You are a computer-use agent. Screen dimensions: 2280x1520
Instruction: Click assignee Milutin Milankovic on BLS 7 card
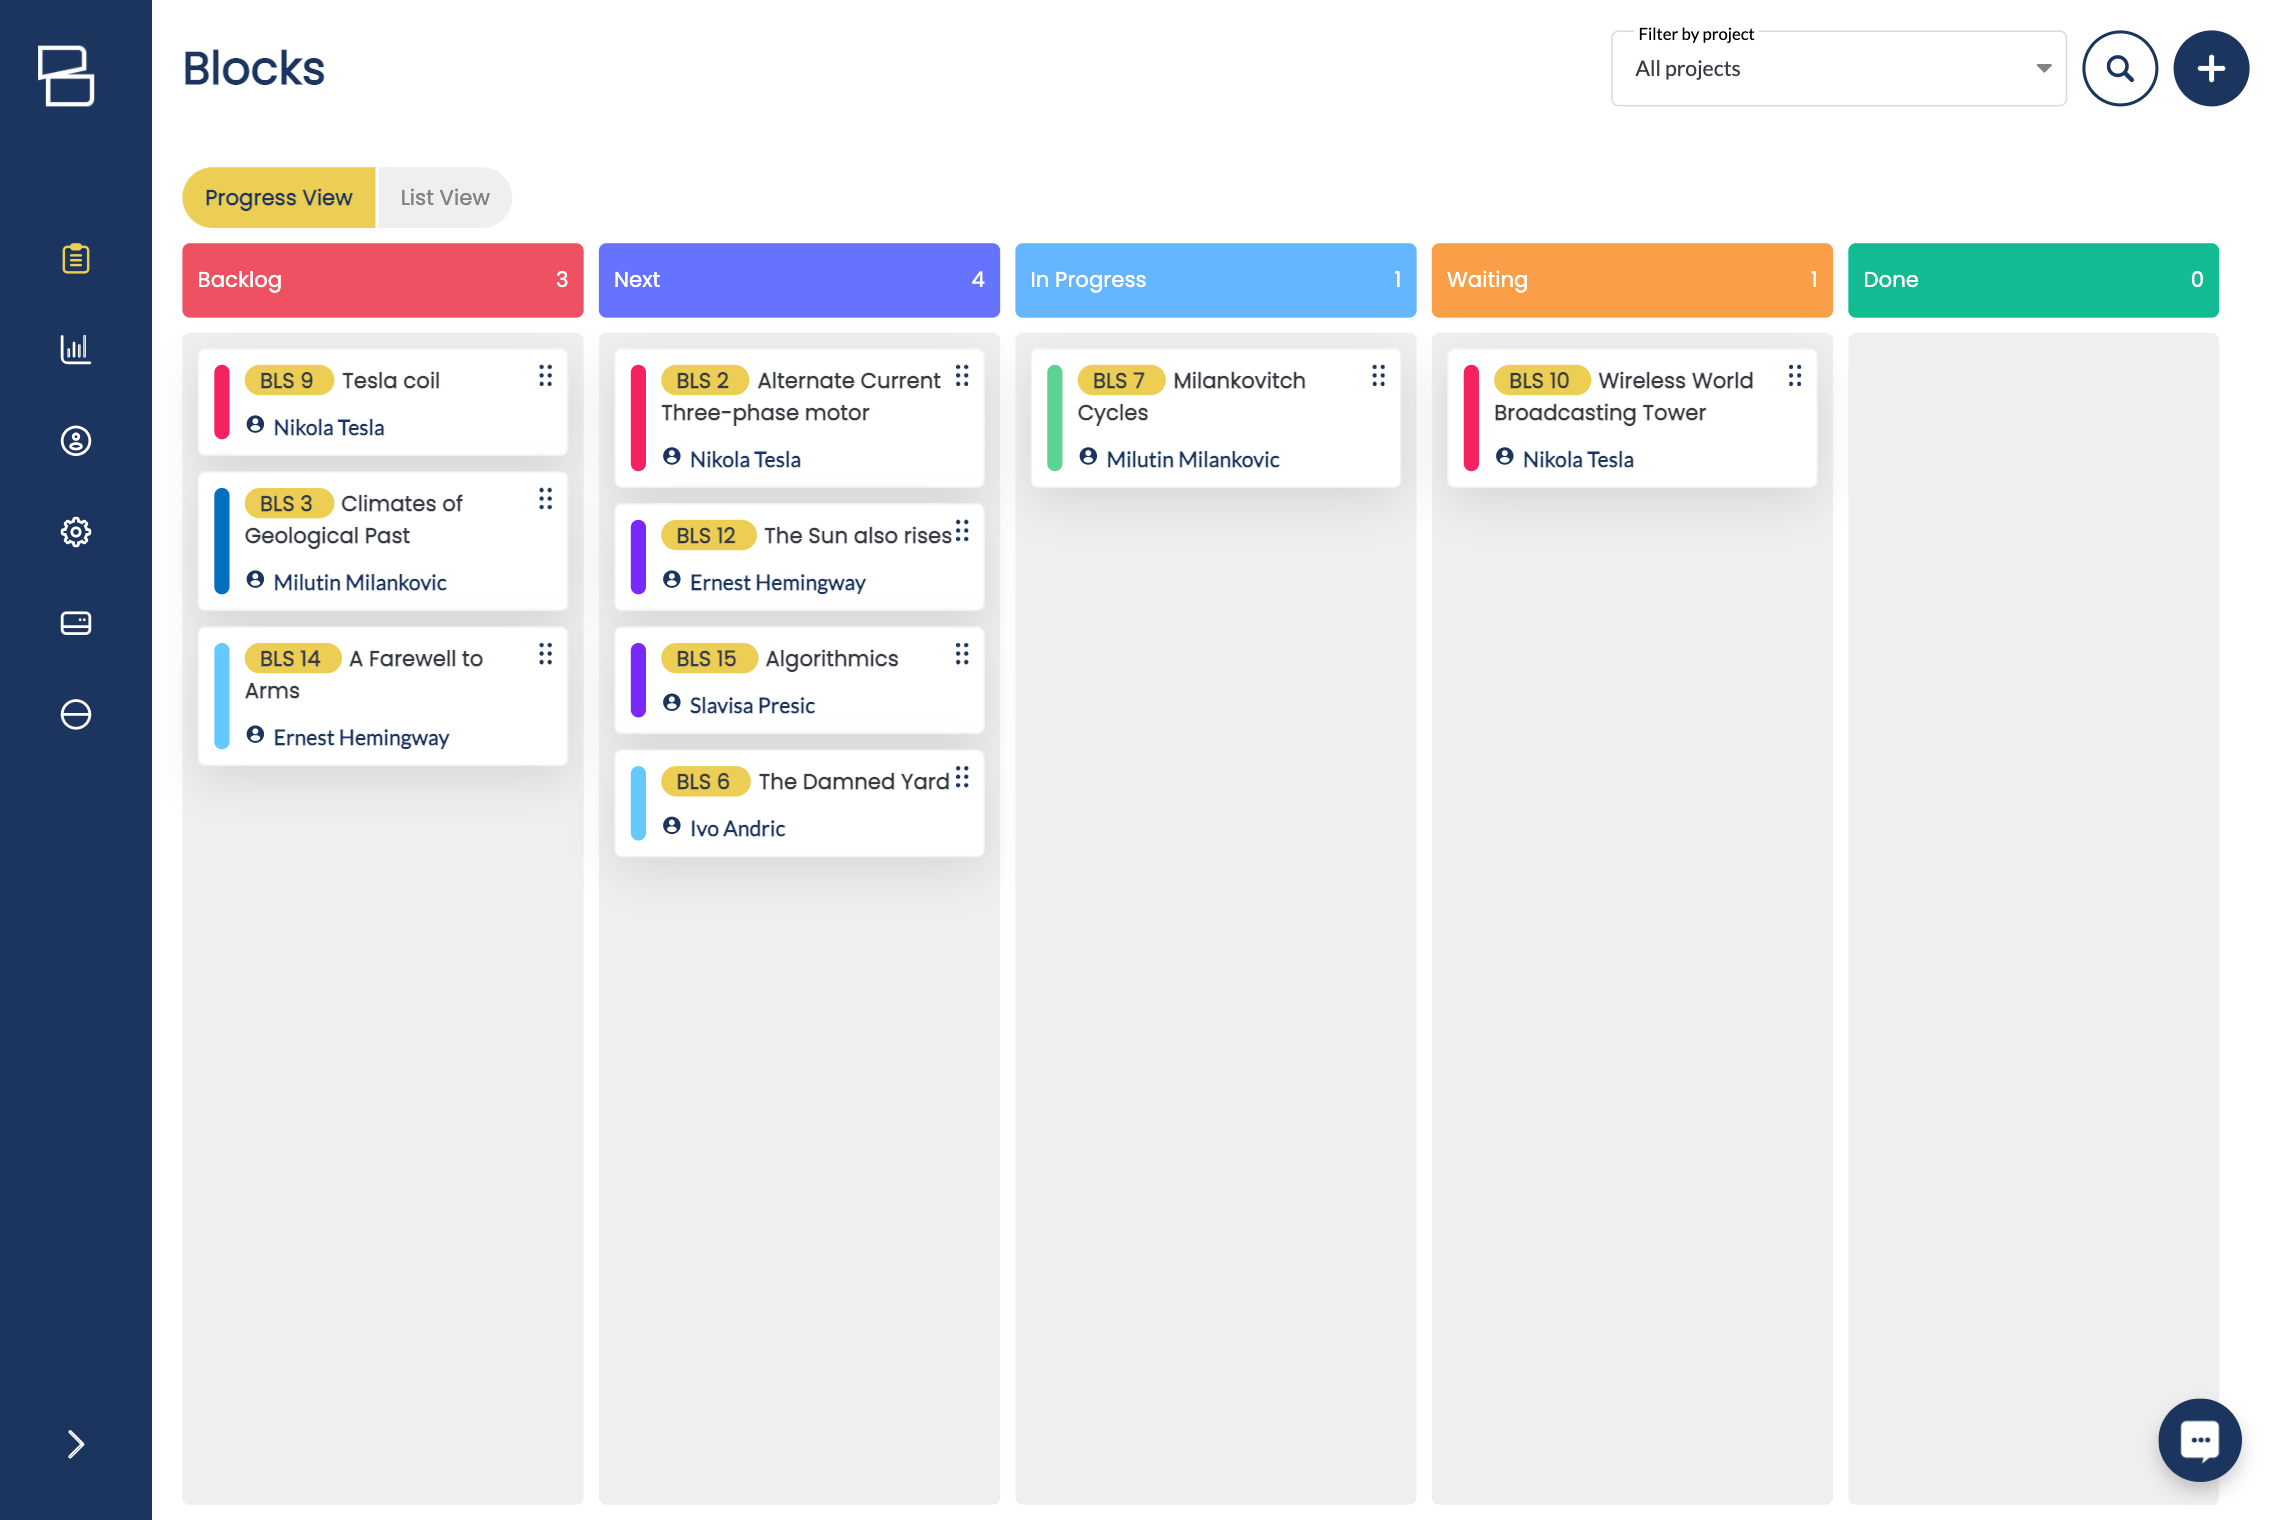click(x=1193, y=459)
